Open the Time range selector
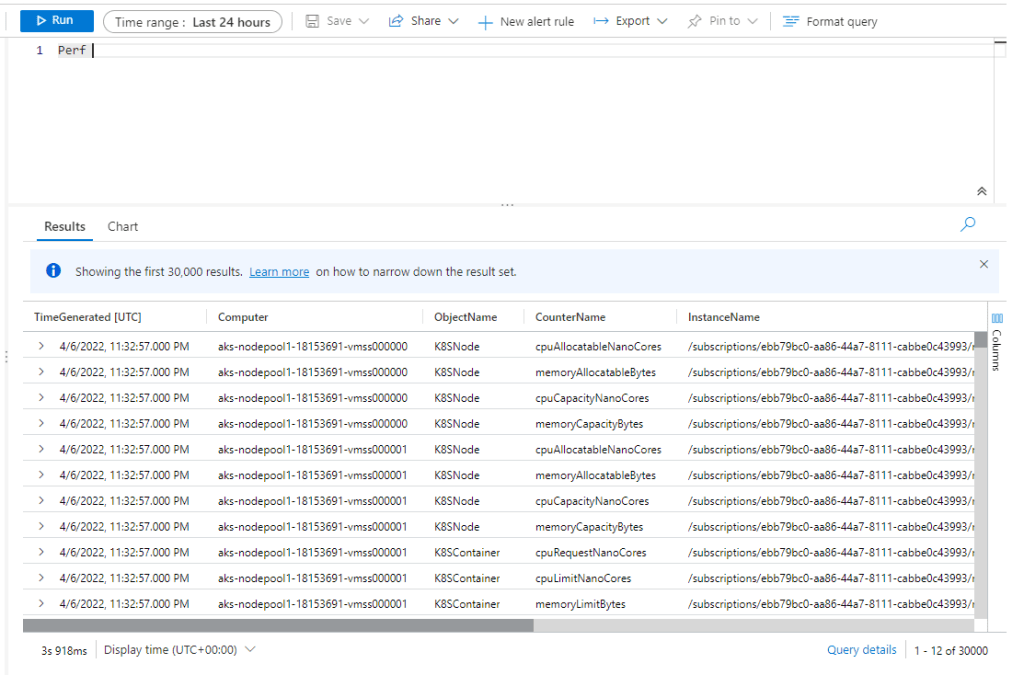This screenshot has width=1024, height=675. pyautogui.click(x=192, y=22)
